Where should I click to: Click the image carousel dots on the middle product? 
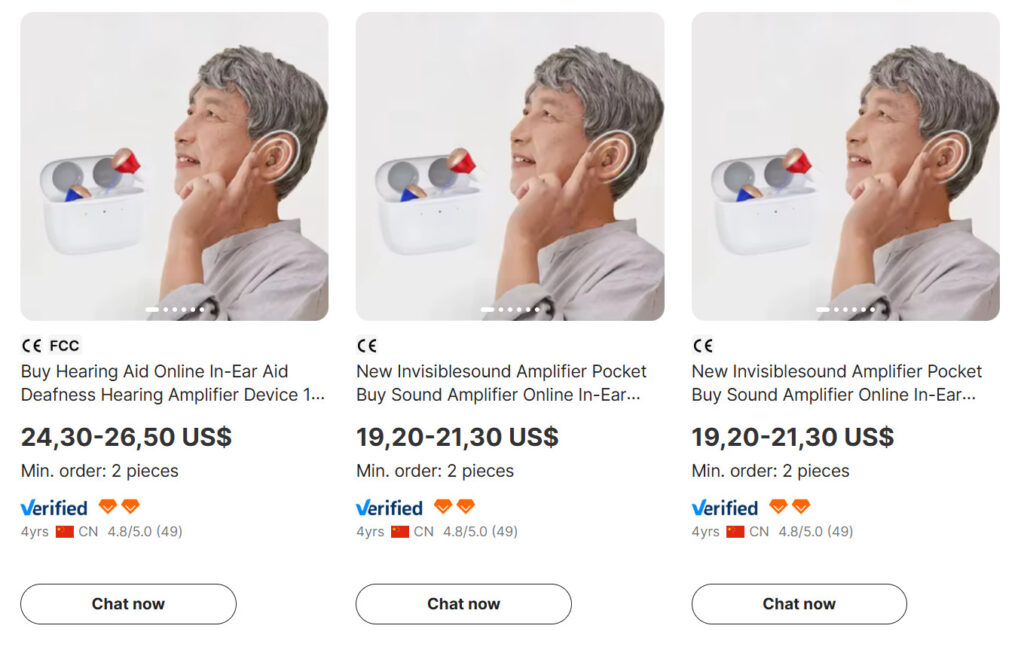510,309
